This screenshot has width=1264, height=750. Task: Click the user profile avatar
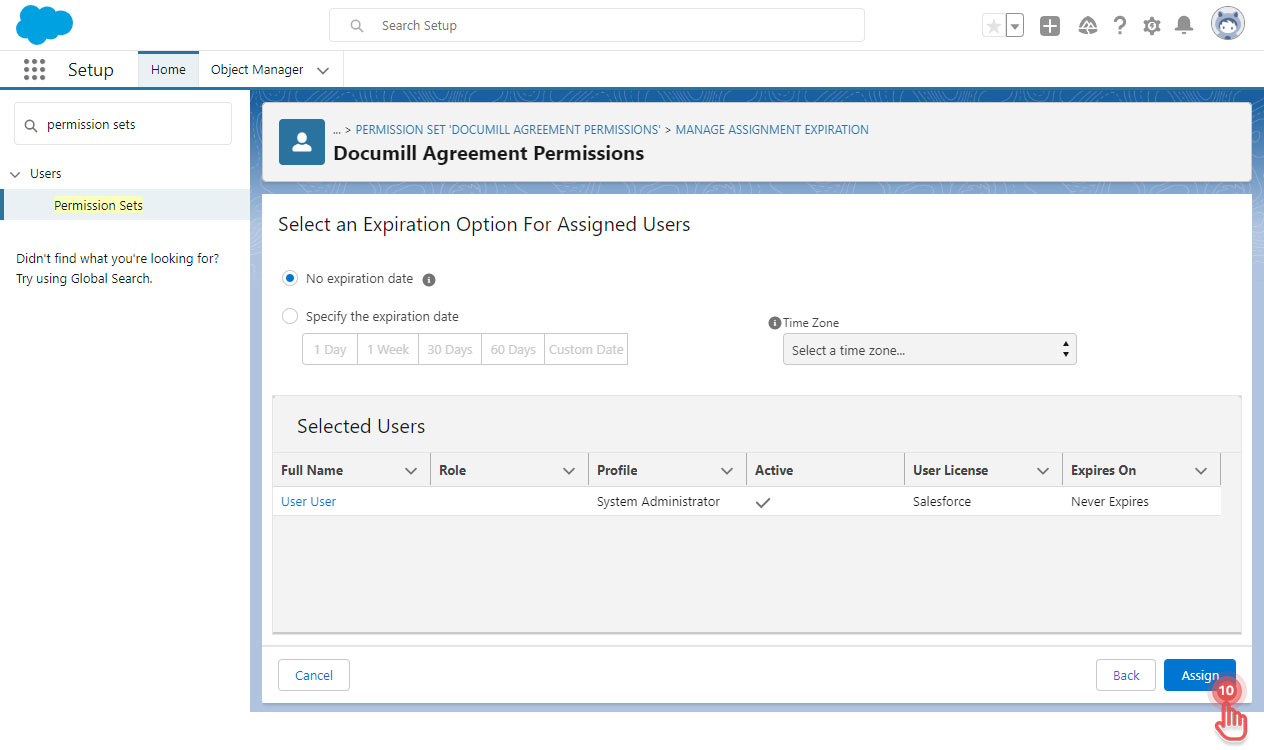tap(1227, 23)
